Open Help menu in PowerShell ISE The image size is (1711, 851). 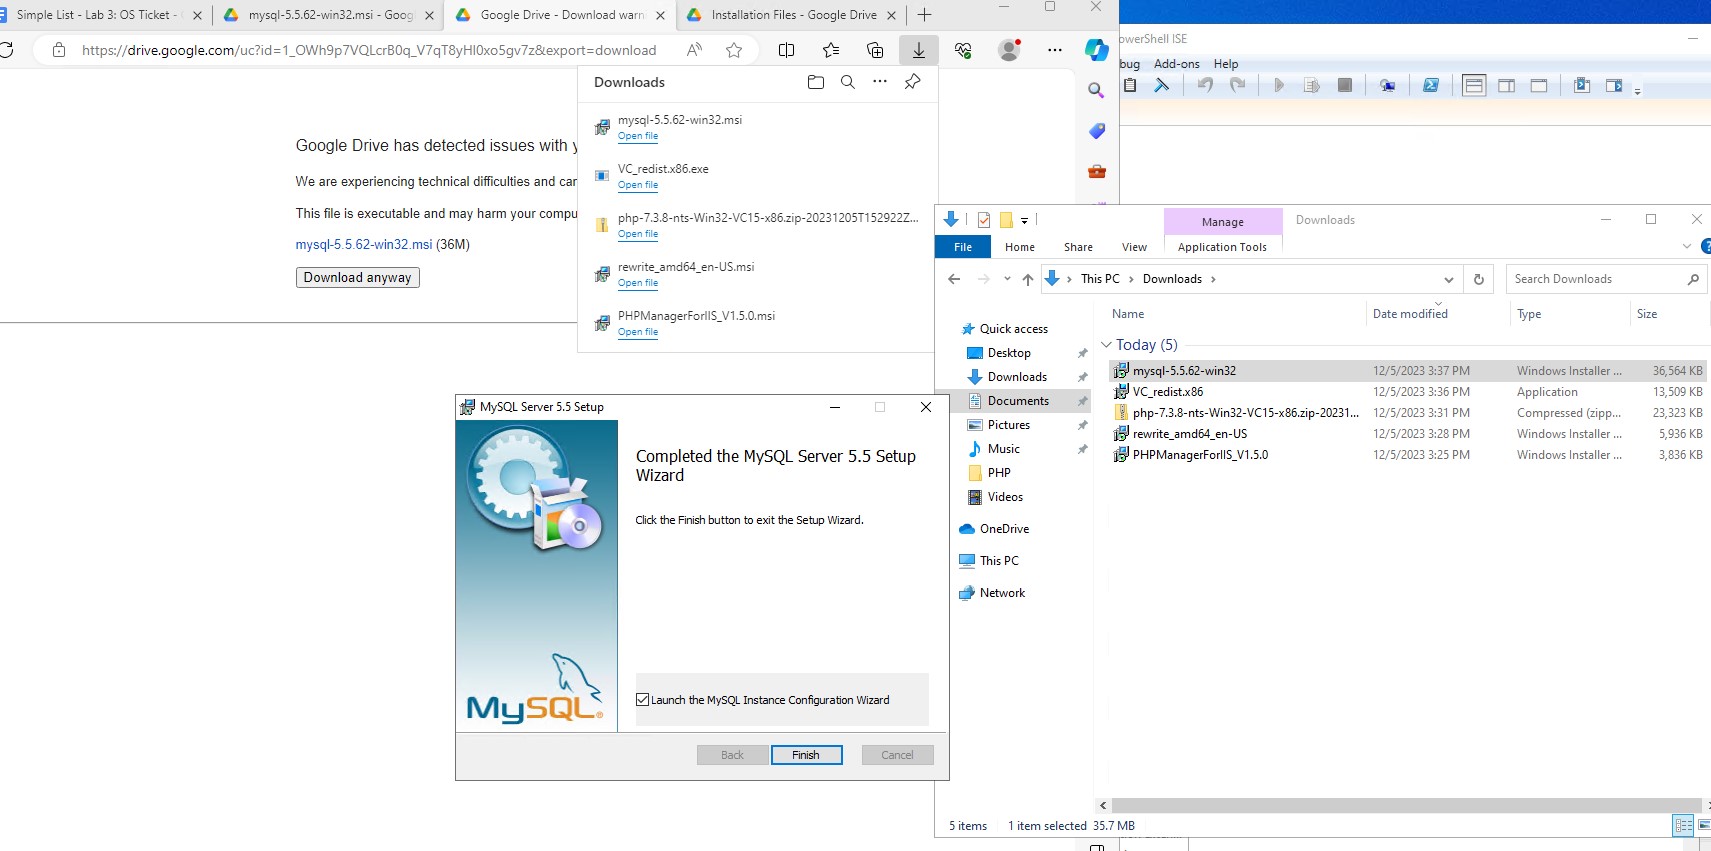pyautogui.click(x=1226, y=64)
